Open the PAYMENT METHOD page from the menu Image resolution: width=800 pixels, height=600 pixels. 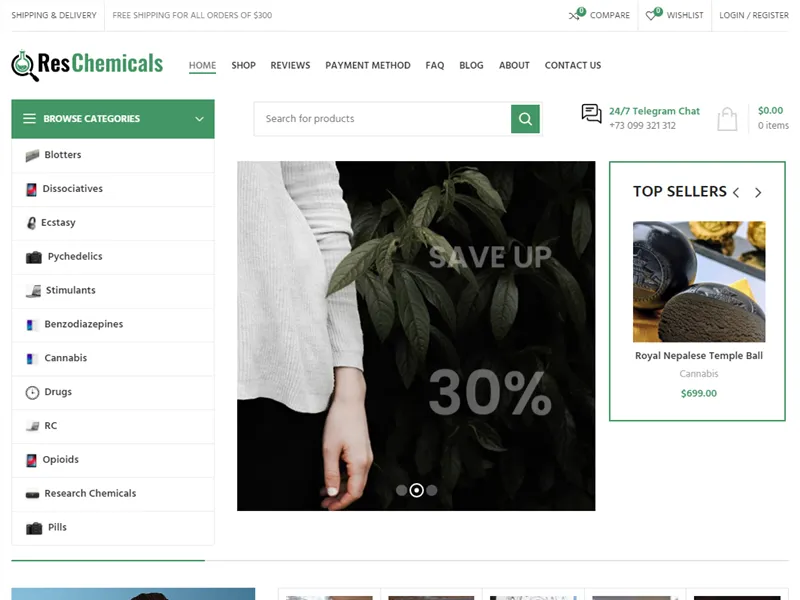point(367,65)
